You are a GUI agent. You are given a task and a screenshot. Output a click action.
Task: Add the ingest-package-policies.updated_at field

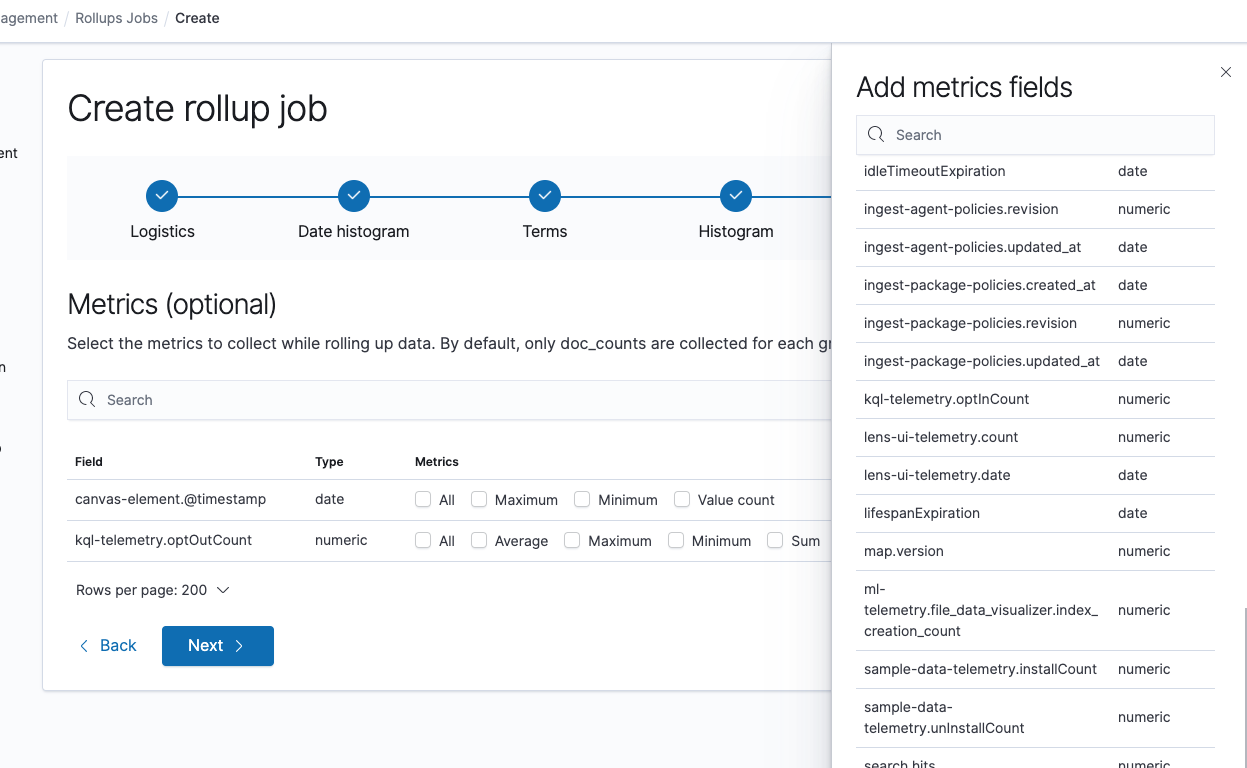pyautogui.click(x=1035, y=361)
